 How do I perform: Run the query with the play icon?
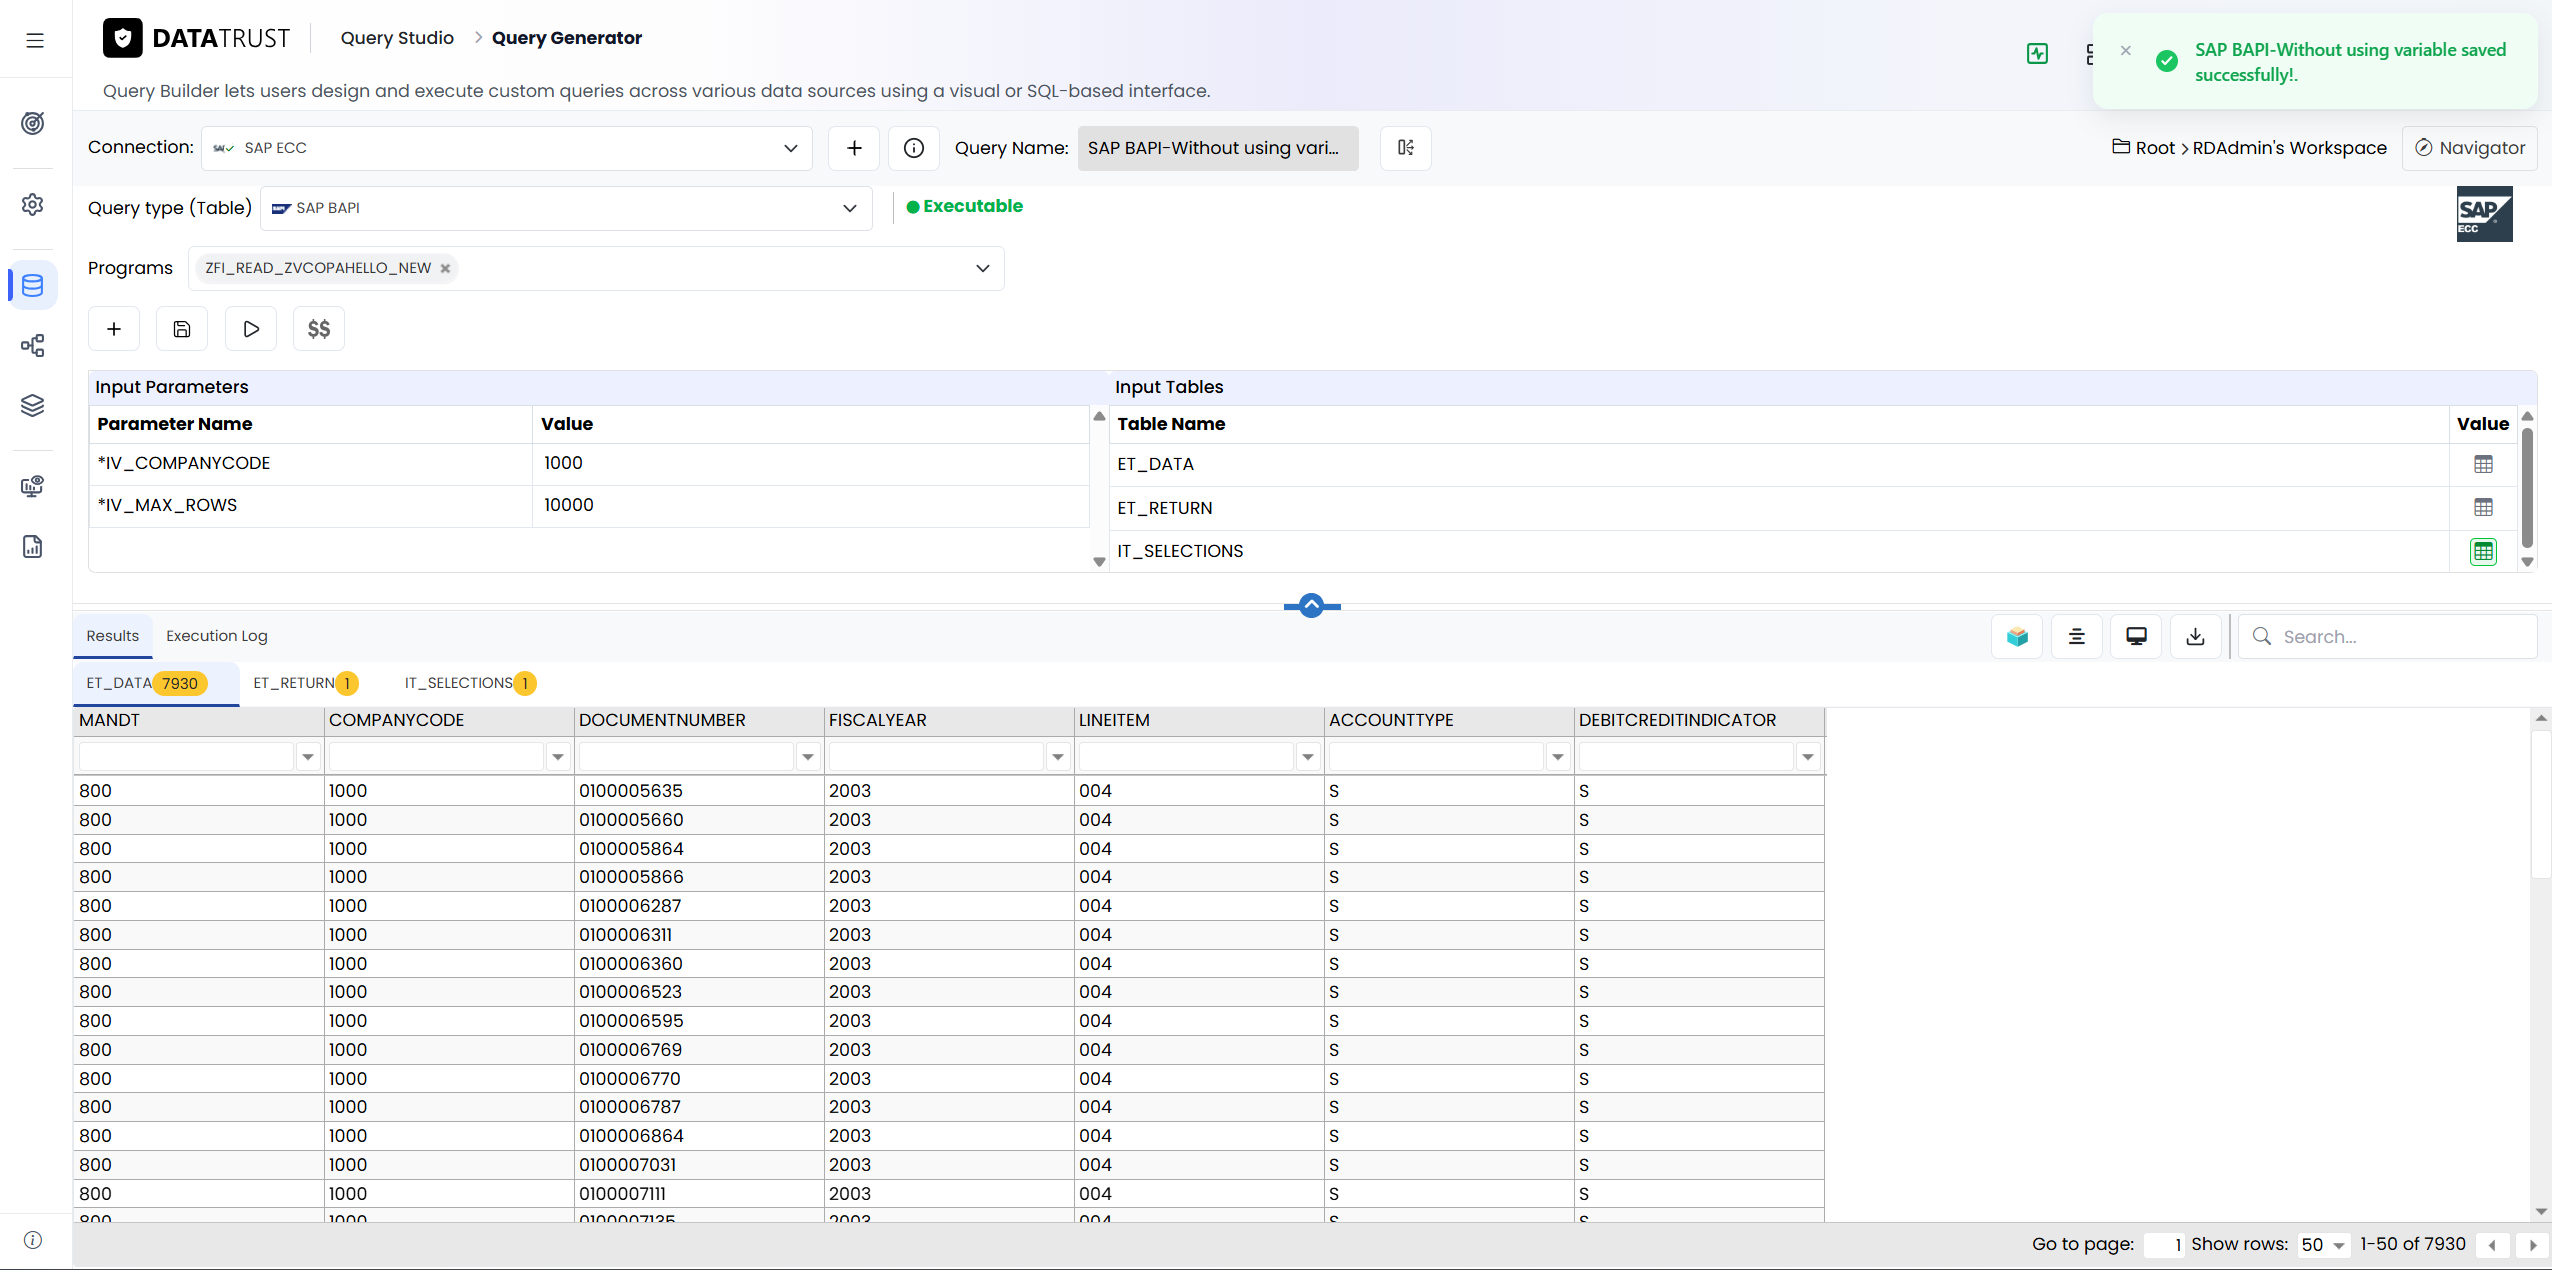[251, 329]
